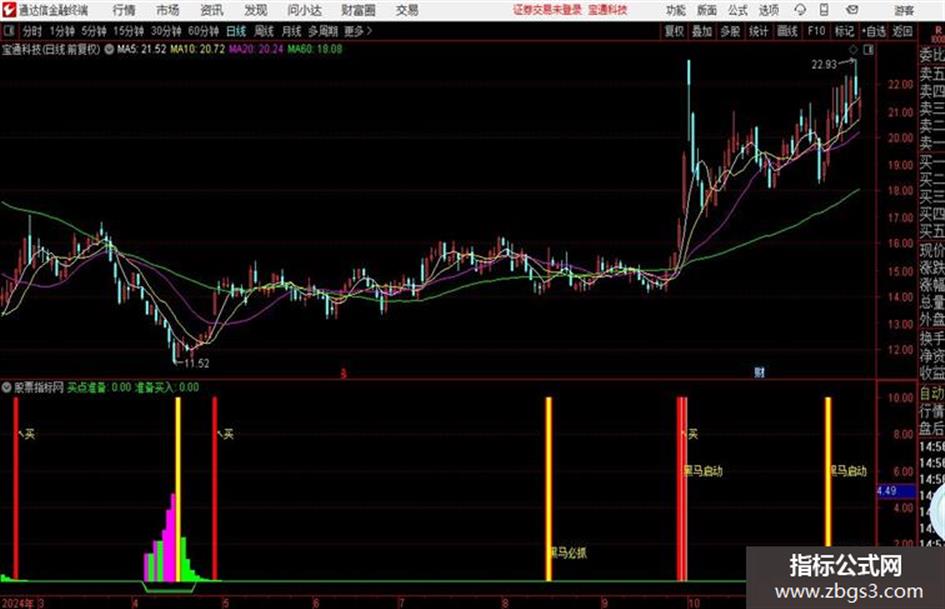Screen dimensions: 945x609
Task: Switch to the 1分钟 period tab
Action: pyautogui.click(x=62, y=31)
